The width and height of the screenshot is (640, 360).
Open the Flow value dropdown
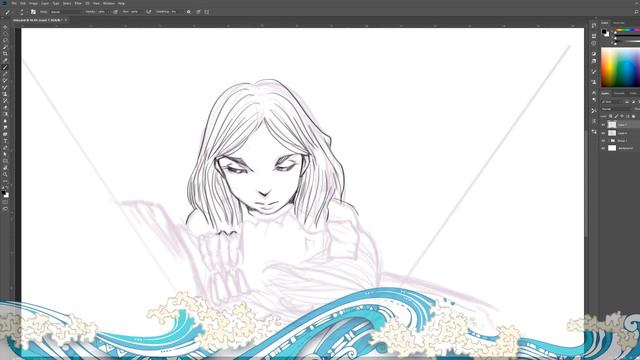pos(141,12)
